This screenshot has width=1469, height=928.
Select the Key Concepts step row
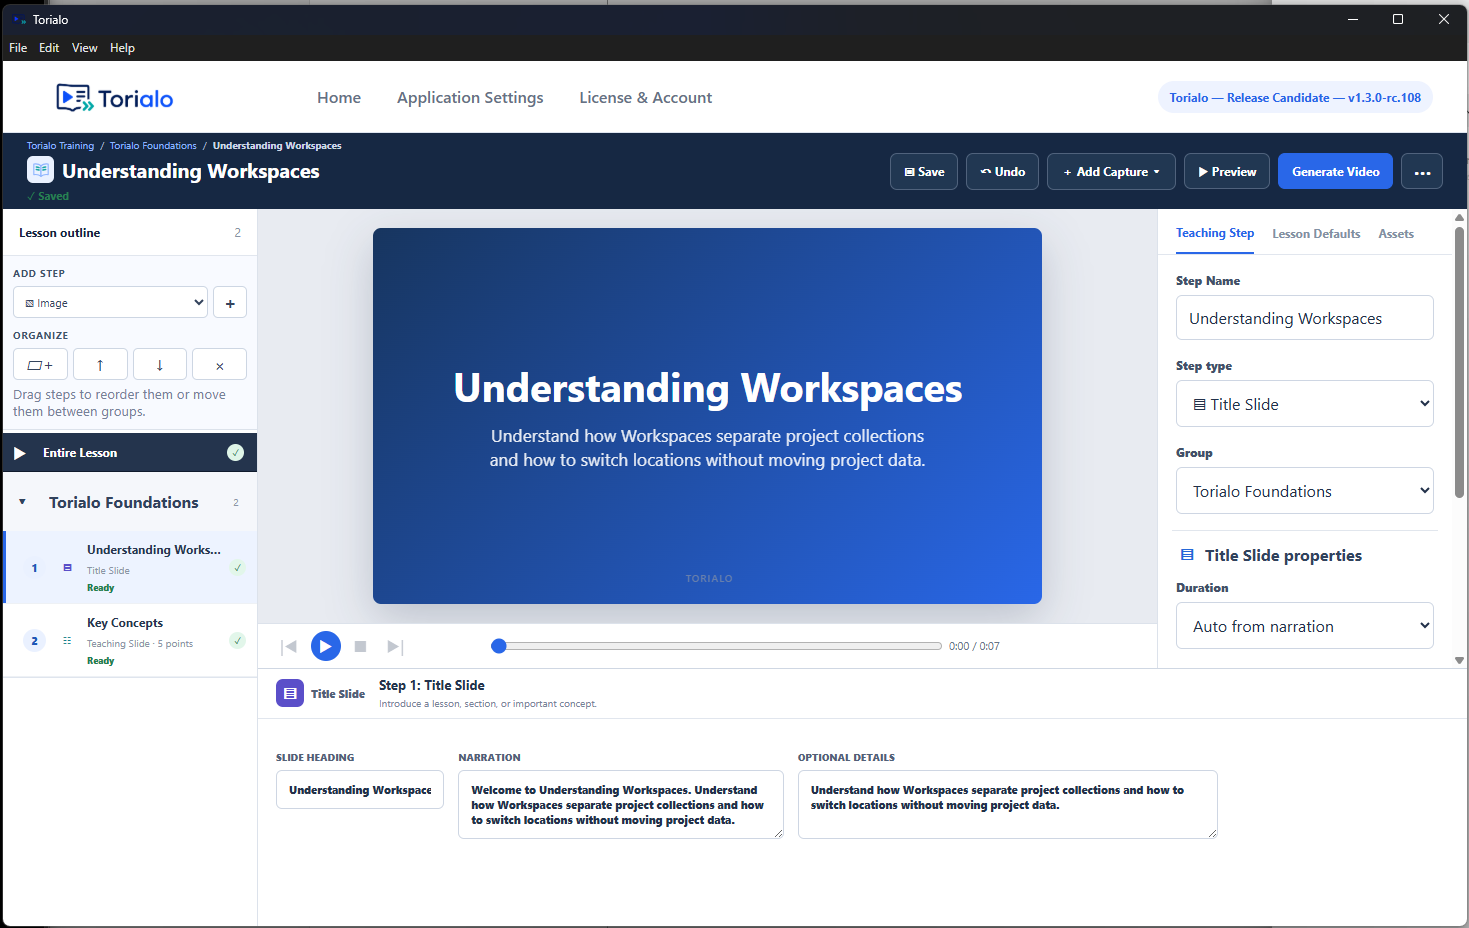point(130,641)
